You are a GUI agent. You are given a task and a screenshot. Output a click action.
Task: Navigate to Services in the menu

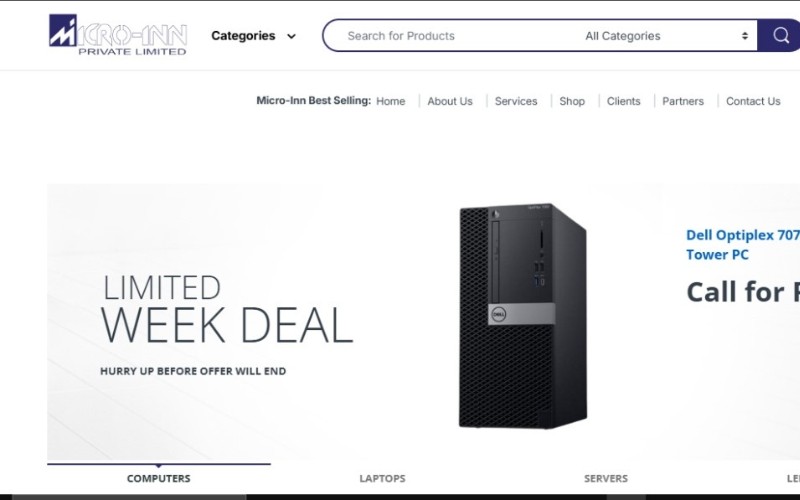click(x=516, y=101)
